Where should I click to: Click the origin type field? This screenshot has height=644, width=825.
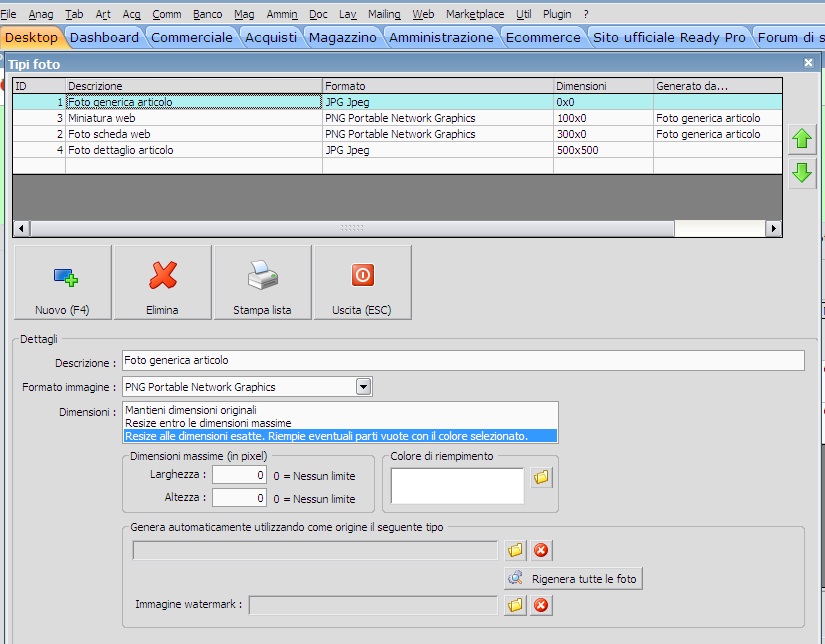(315, 550)
